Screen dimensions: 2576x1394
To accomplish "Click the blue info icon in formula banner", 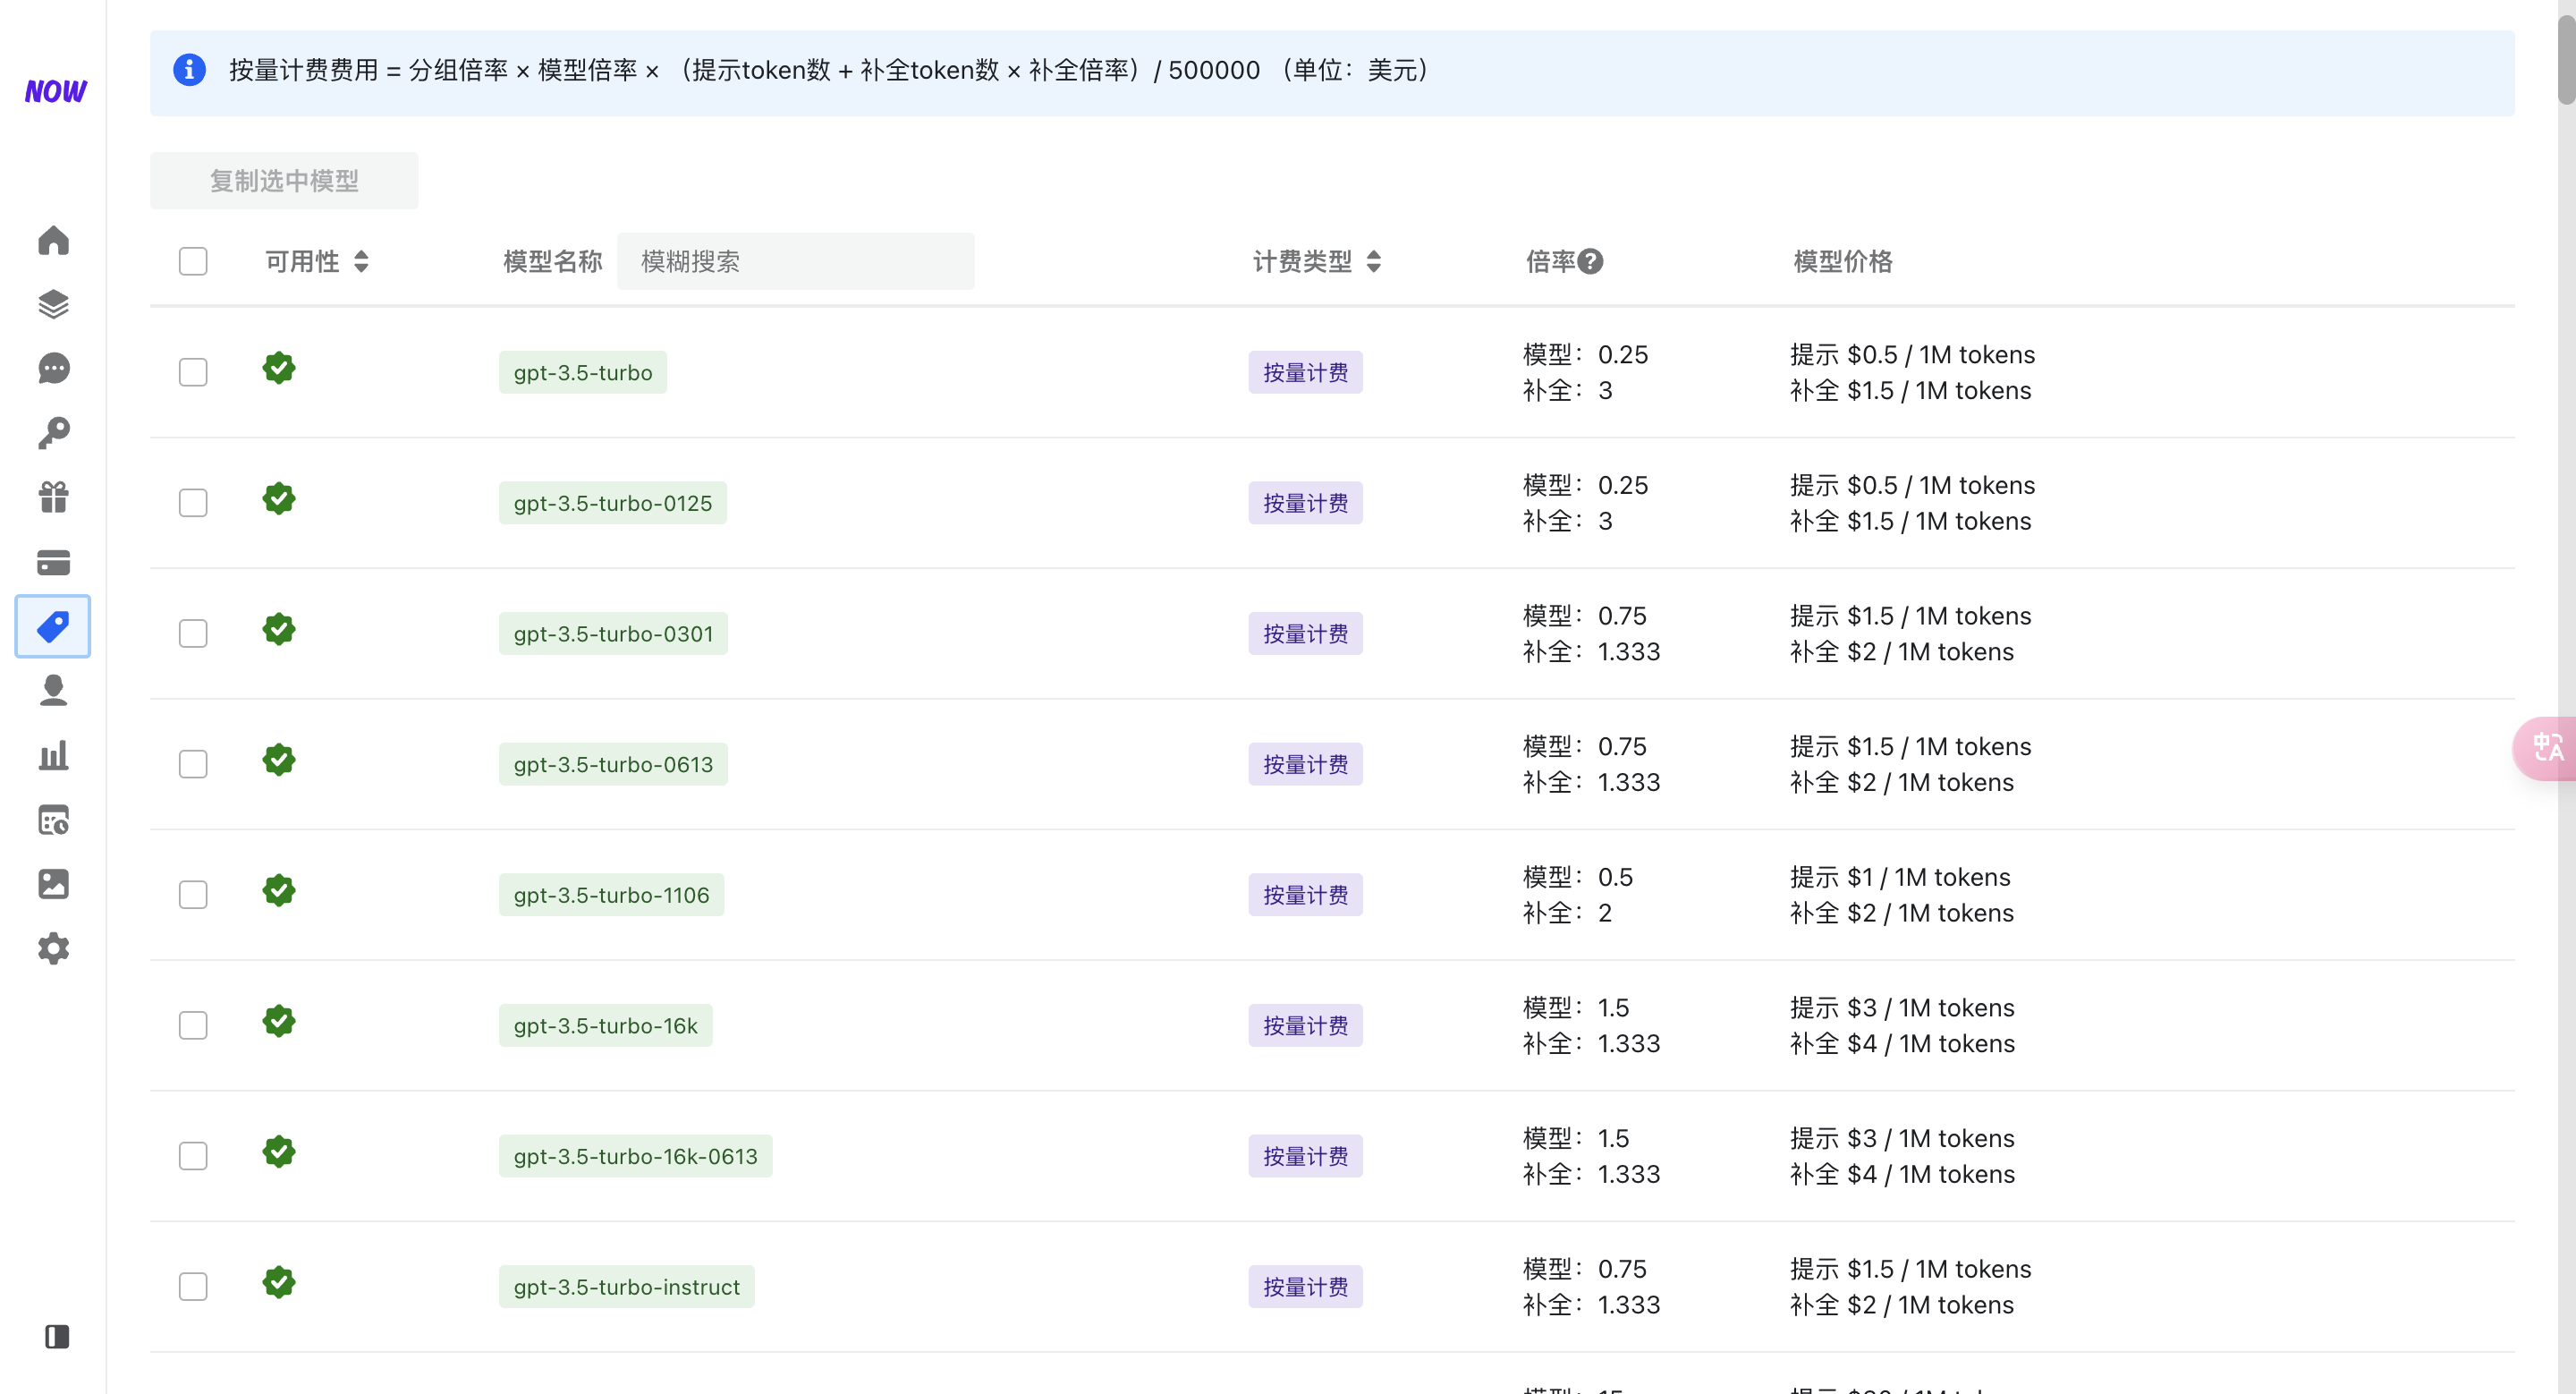I will [189, 70].
